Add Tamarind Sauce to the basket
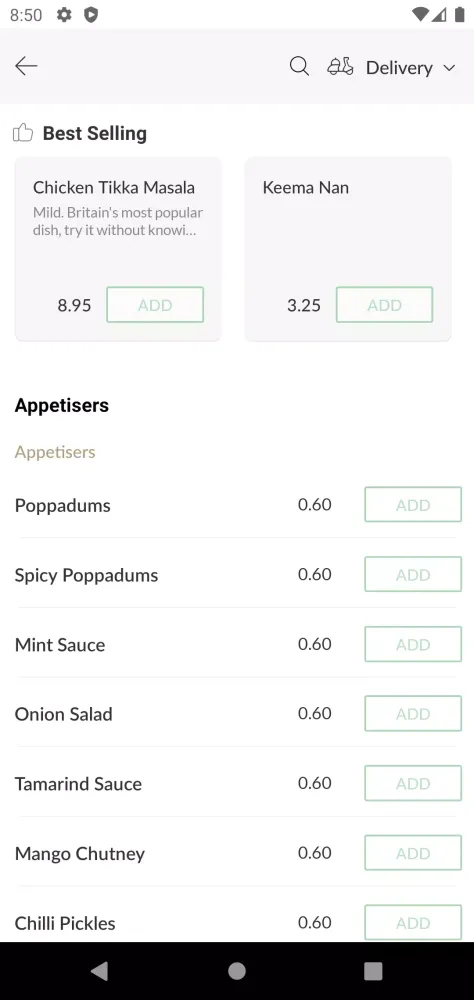The image size is (474, 1000). click(x=413, y=783)
